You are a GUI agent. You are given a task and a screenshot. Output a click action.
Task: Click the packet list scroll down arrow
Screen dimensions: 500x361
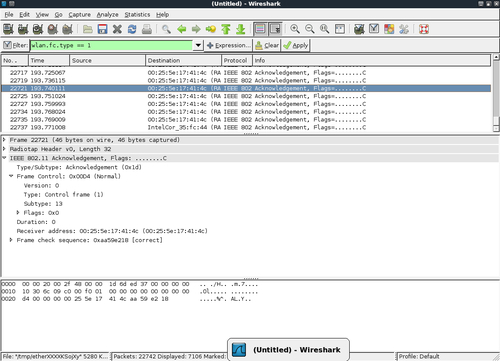(x=496, y=129)
